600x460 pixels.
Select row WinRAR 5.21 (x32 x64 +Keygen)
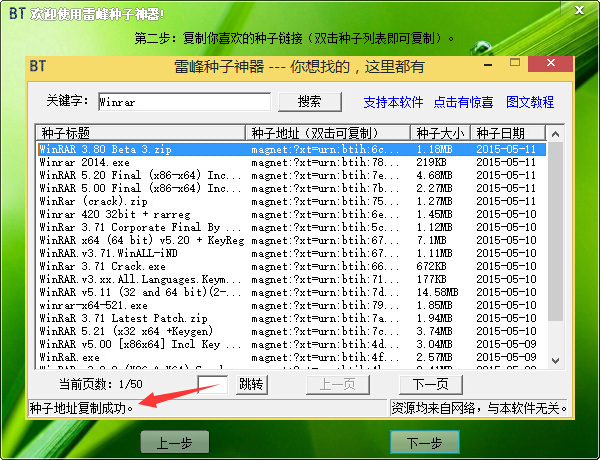(x=292, y=331)
